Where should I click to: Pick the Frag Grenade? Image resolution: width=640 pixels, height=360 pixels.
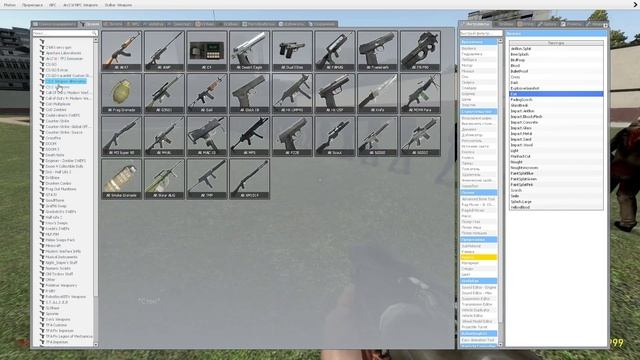pos(121,93)
